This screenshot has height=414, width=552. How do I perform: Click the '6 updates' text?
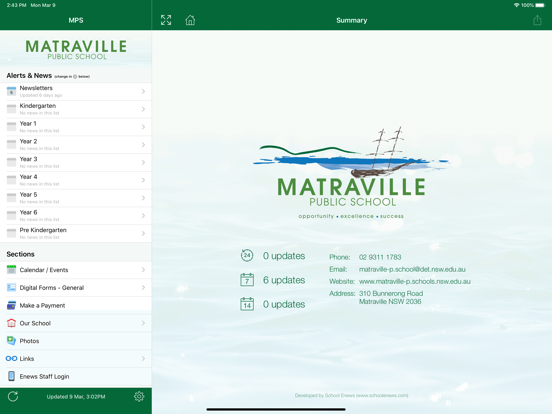(284, 280)
